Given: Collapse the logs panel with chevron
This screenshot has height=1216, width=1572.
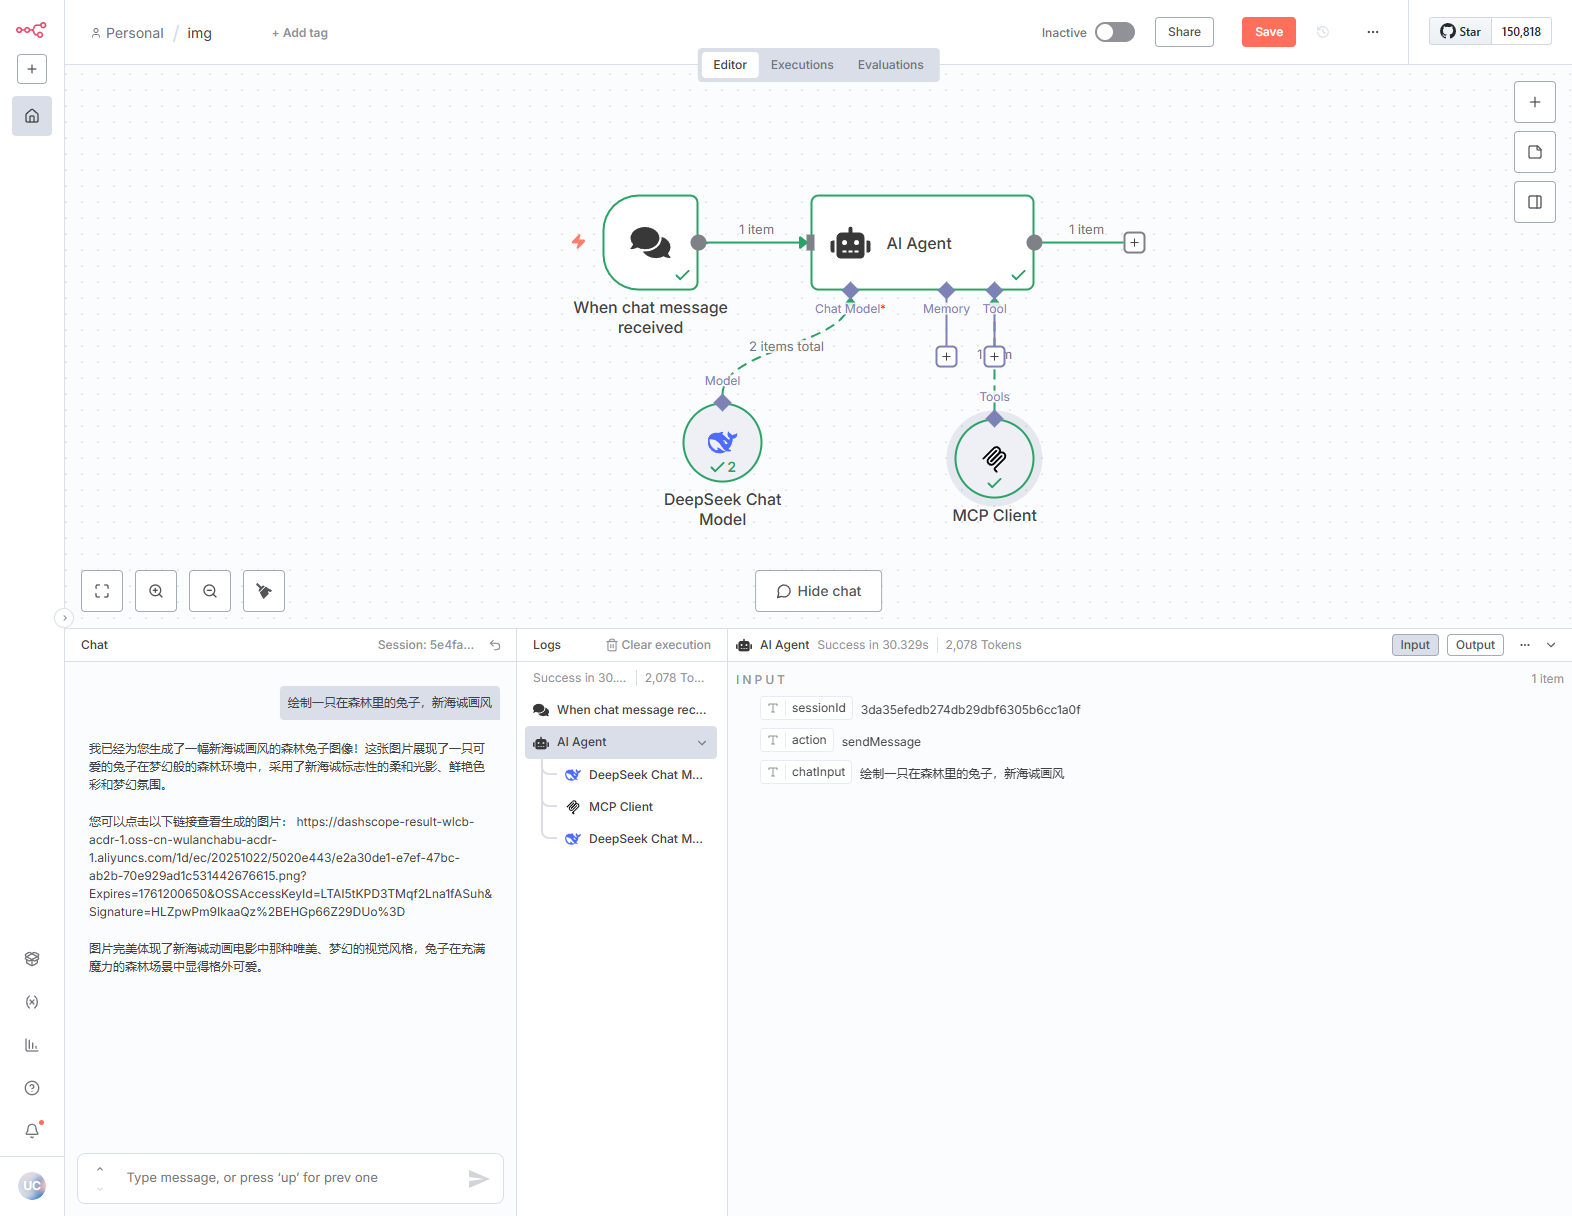Looking at the screenshot, I should tap(1551, 645).
